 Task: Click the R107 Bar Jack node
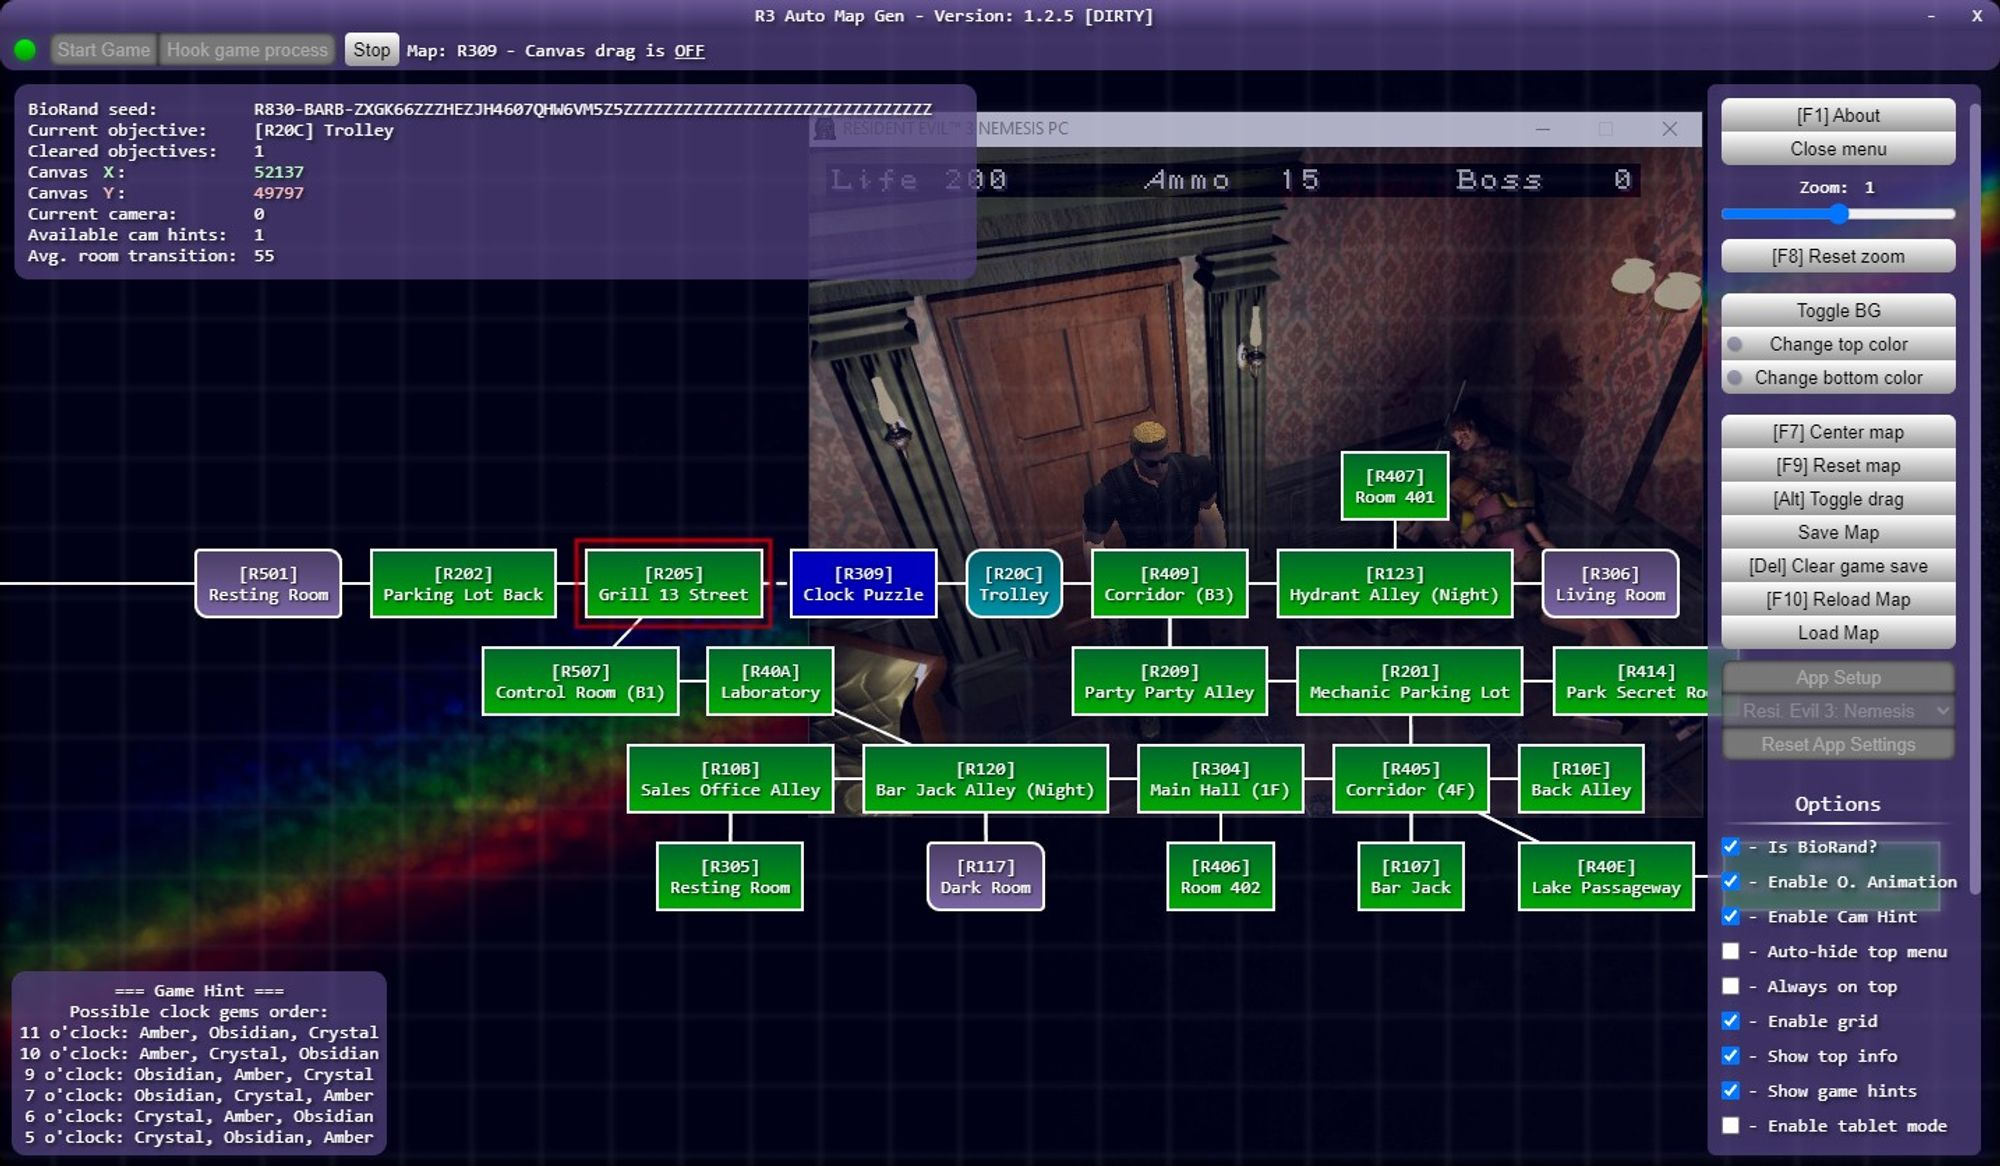pyautogui.click(x=1411, y=877)
